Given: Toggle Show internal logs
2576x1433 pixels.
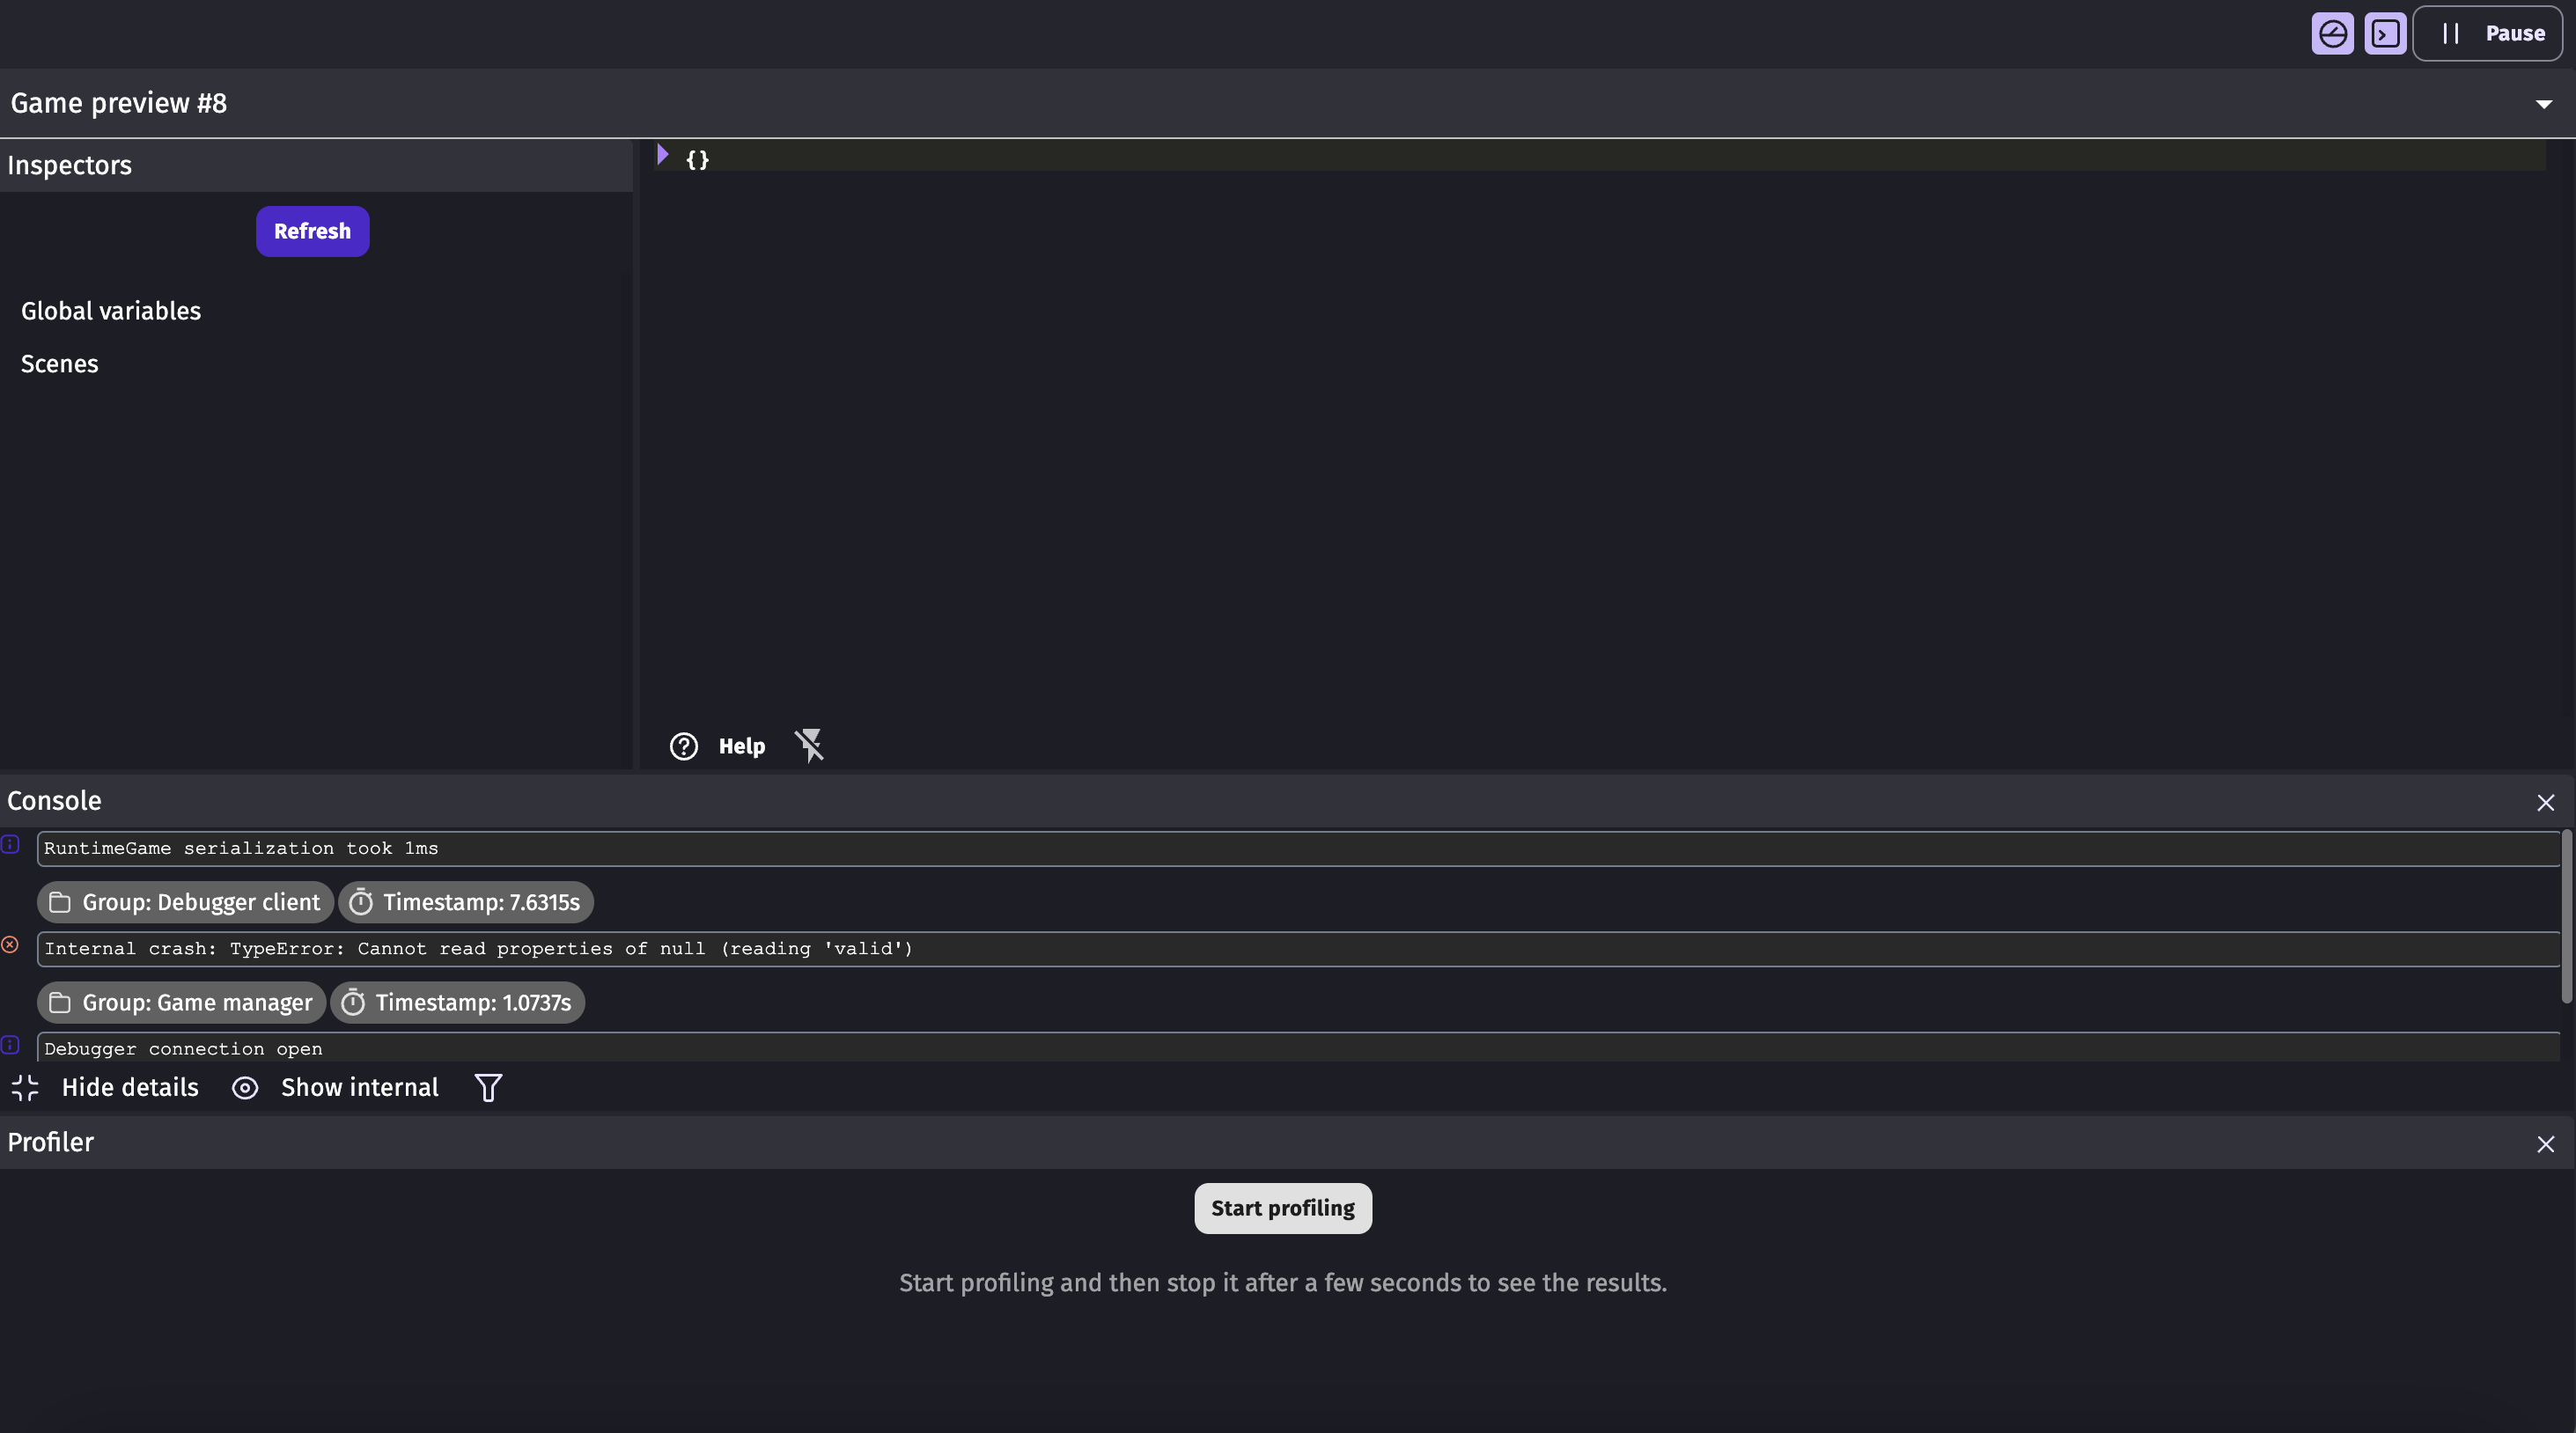Looking at the screenshot, I should (x=360, y=1087).
